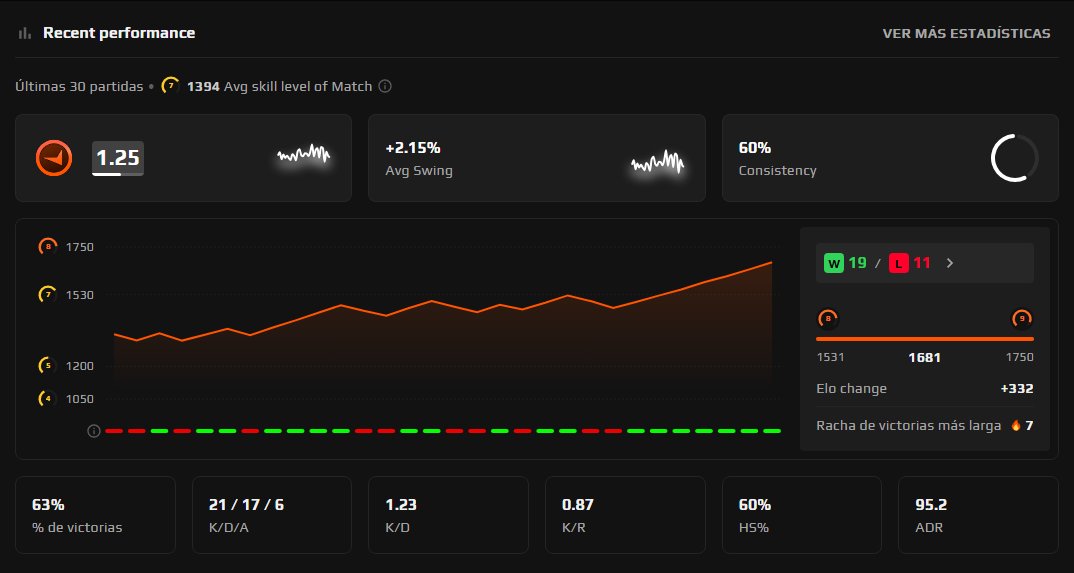Click the 1394 average skill value
The image size is (1074, 573).
tap(203, 86)
